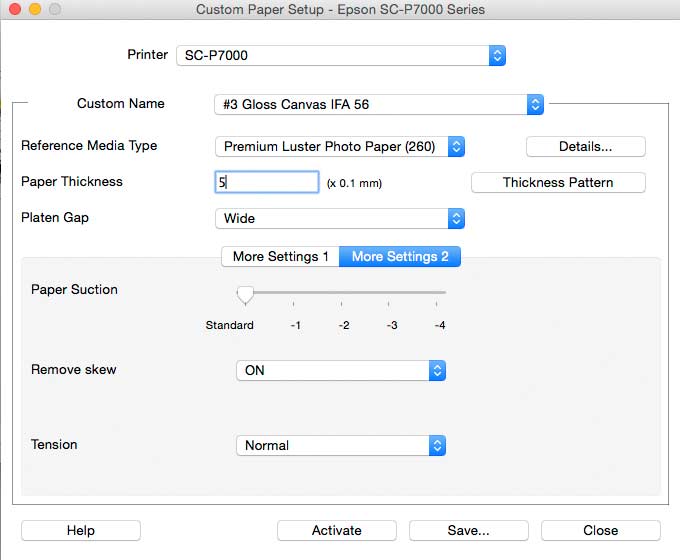
Task: Open the Printer dropdown showing SC-P7000
Action: (341, 56)
